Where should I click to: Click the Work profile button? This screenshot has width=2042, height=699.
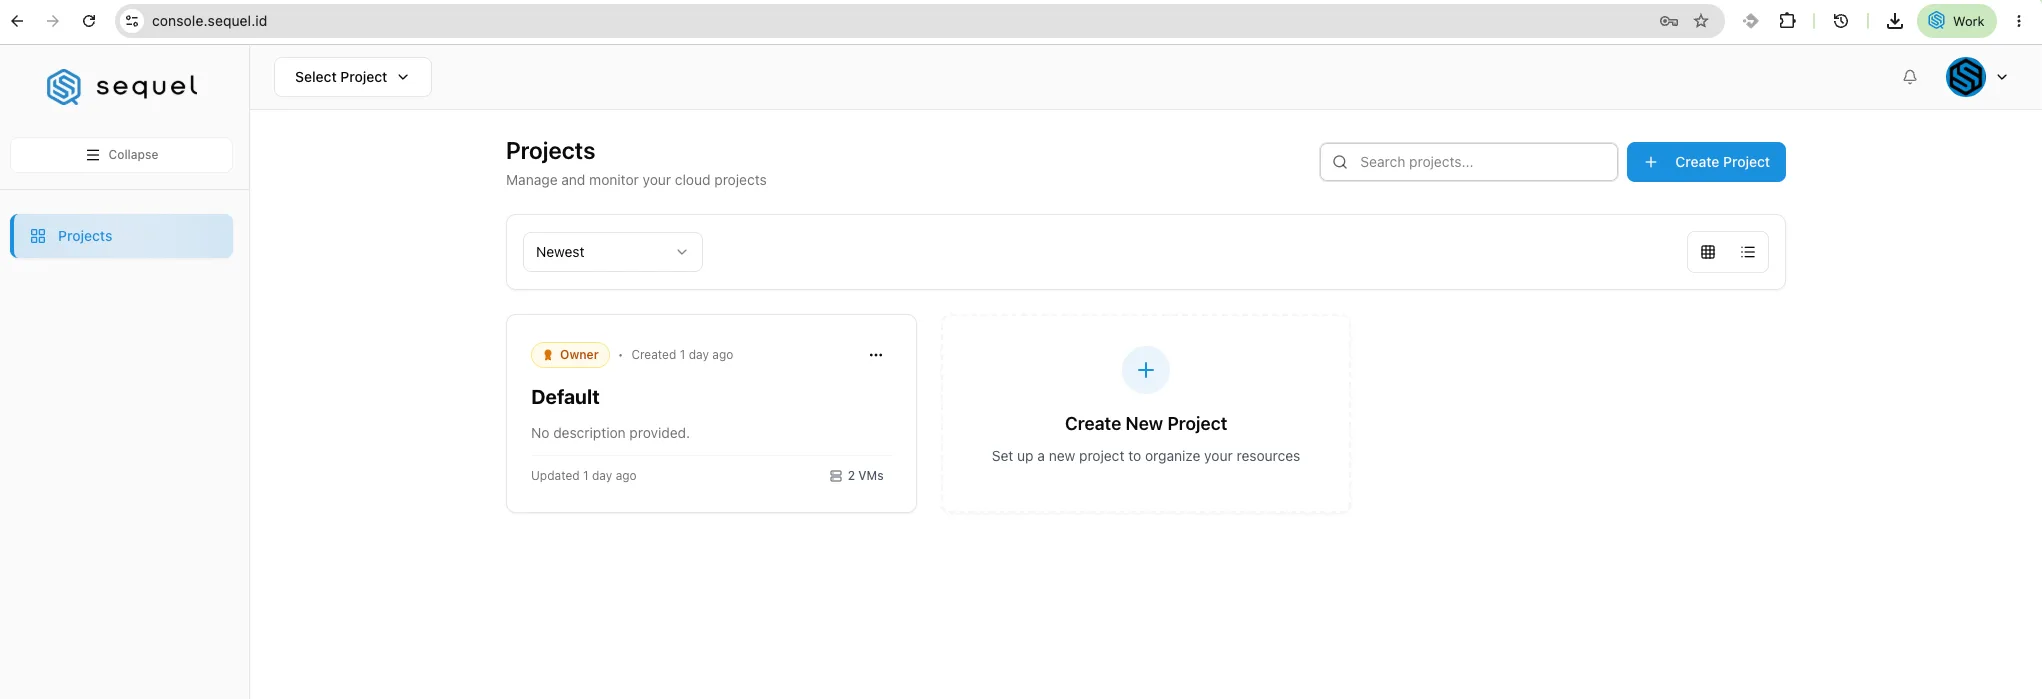pyautogui.click(x=1957, y=21)
